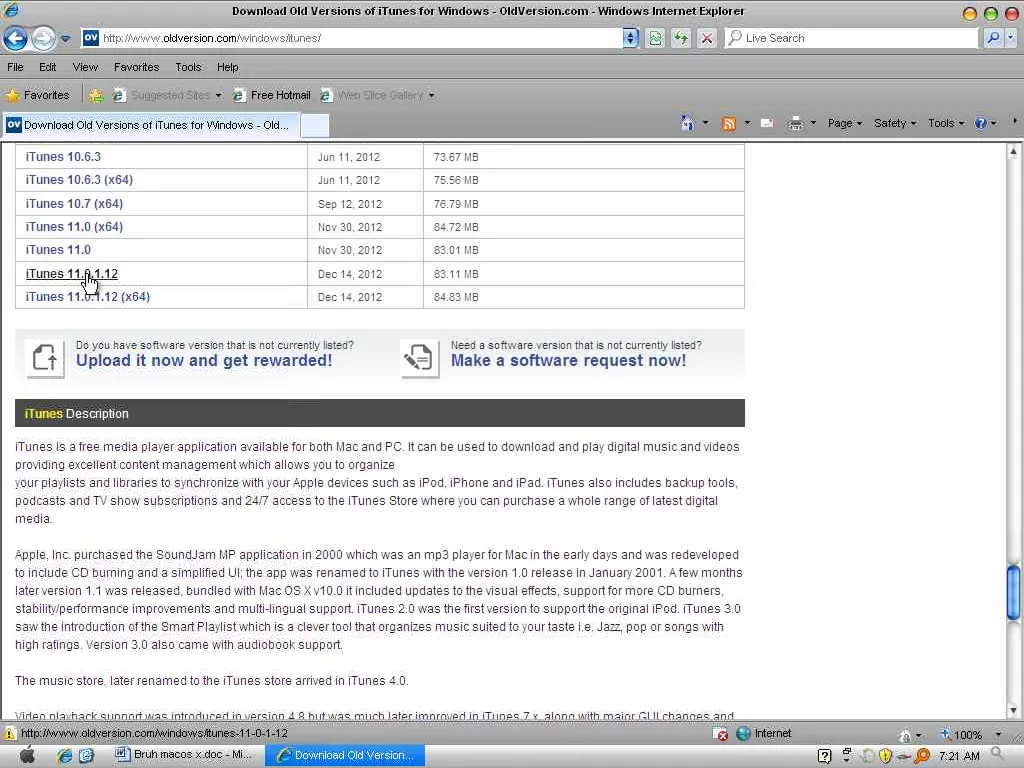Click the Spotlight magnifier at taskbar end

[997, 754]
